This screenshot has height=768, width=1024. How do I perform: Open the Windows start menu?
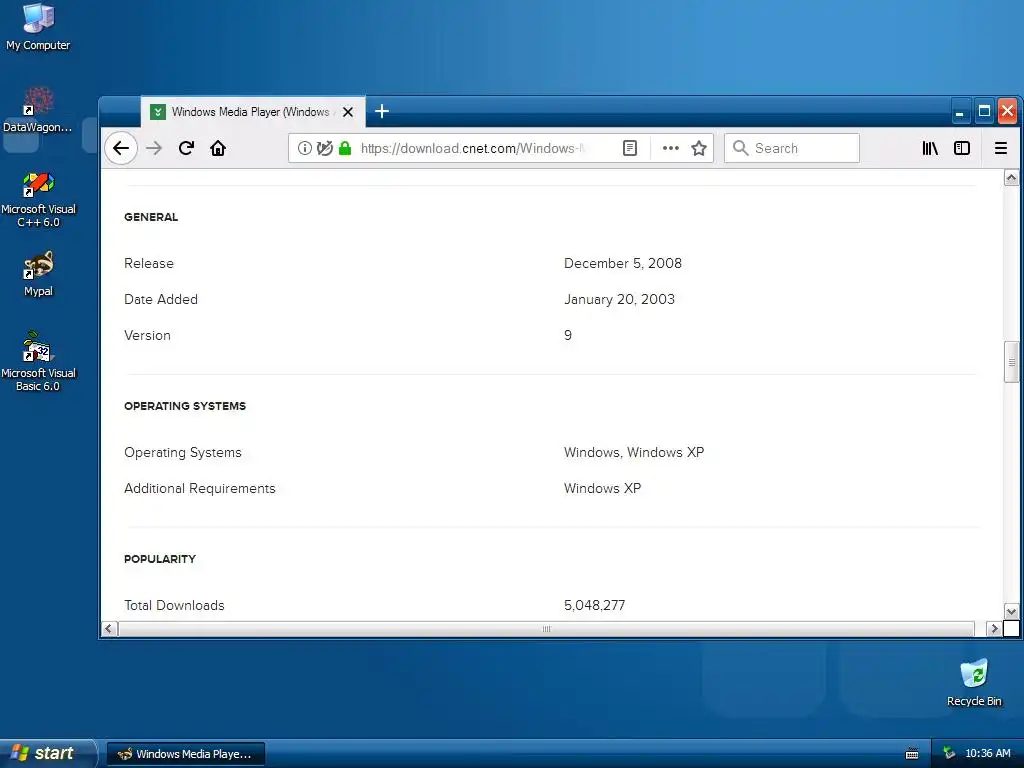(x=47, y=753)
